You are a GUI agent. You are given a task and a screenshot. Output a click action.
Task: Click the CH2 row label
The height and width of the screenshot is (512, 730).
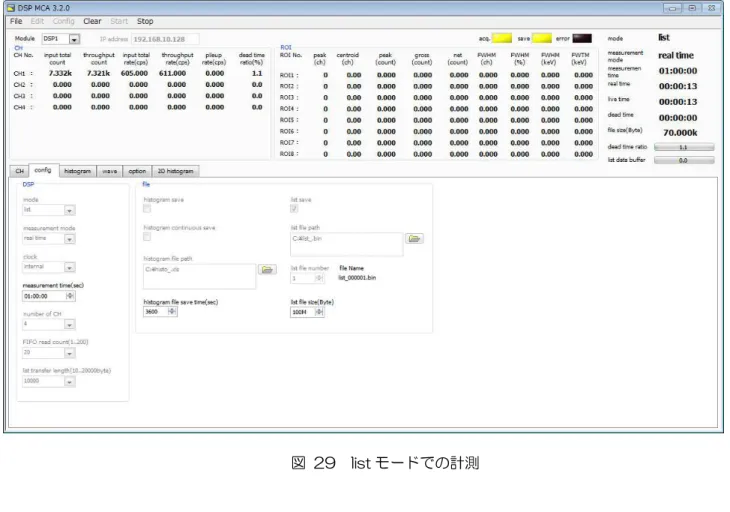click(23, 85)
